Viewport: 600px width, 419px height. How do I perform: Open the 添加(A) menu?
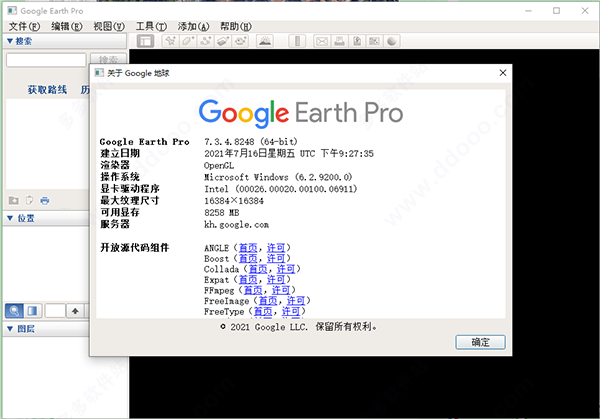[193, 26]
